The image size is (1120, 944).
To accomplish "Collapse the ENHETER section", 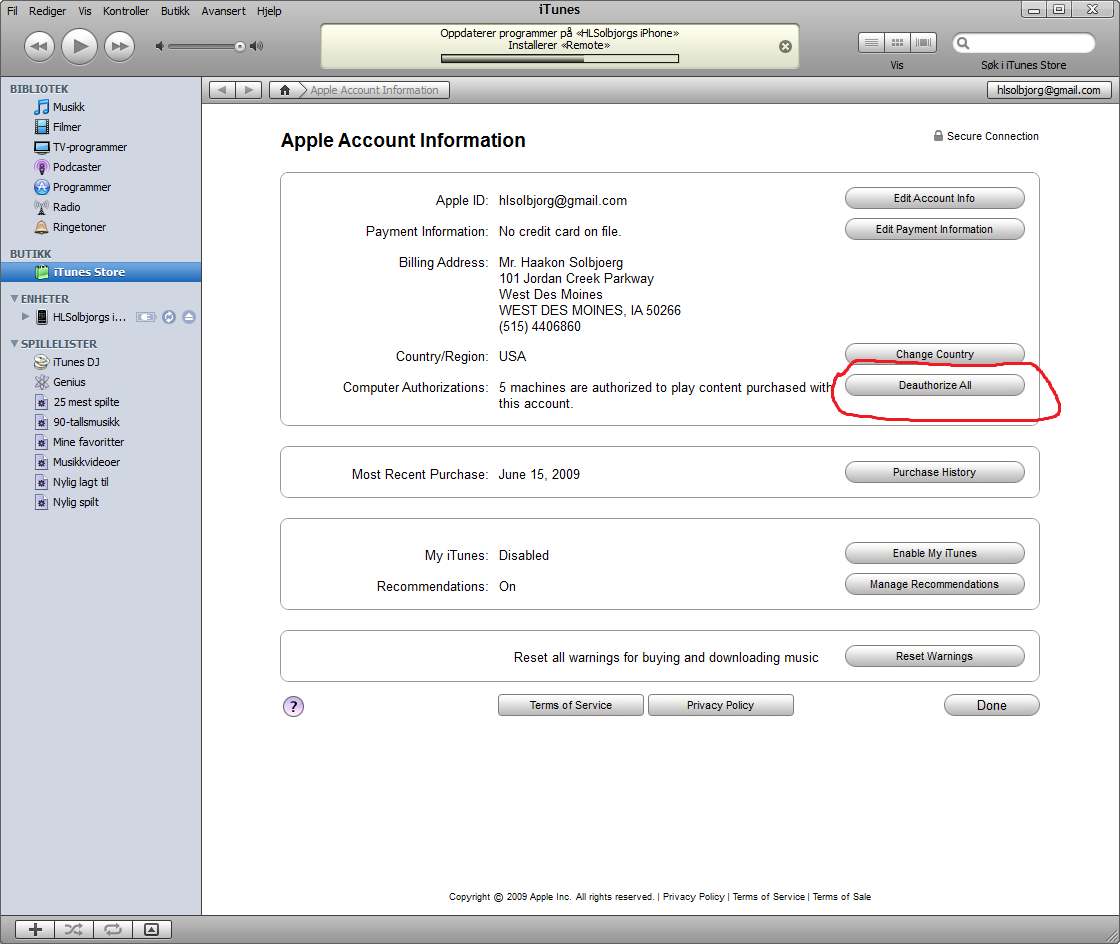I will click(x=14, y=298).
